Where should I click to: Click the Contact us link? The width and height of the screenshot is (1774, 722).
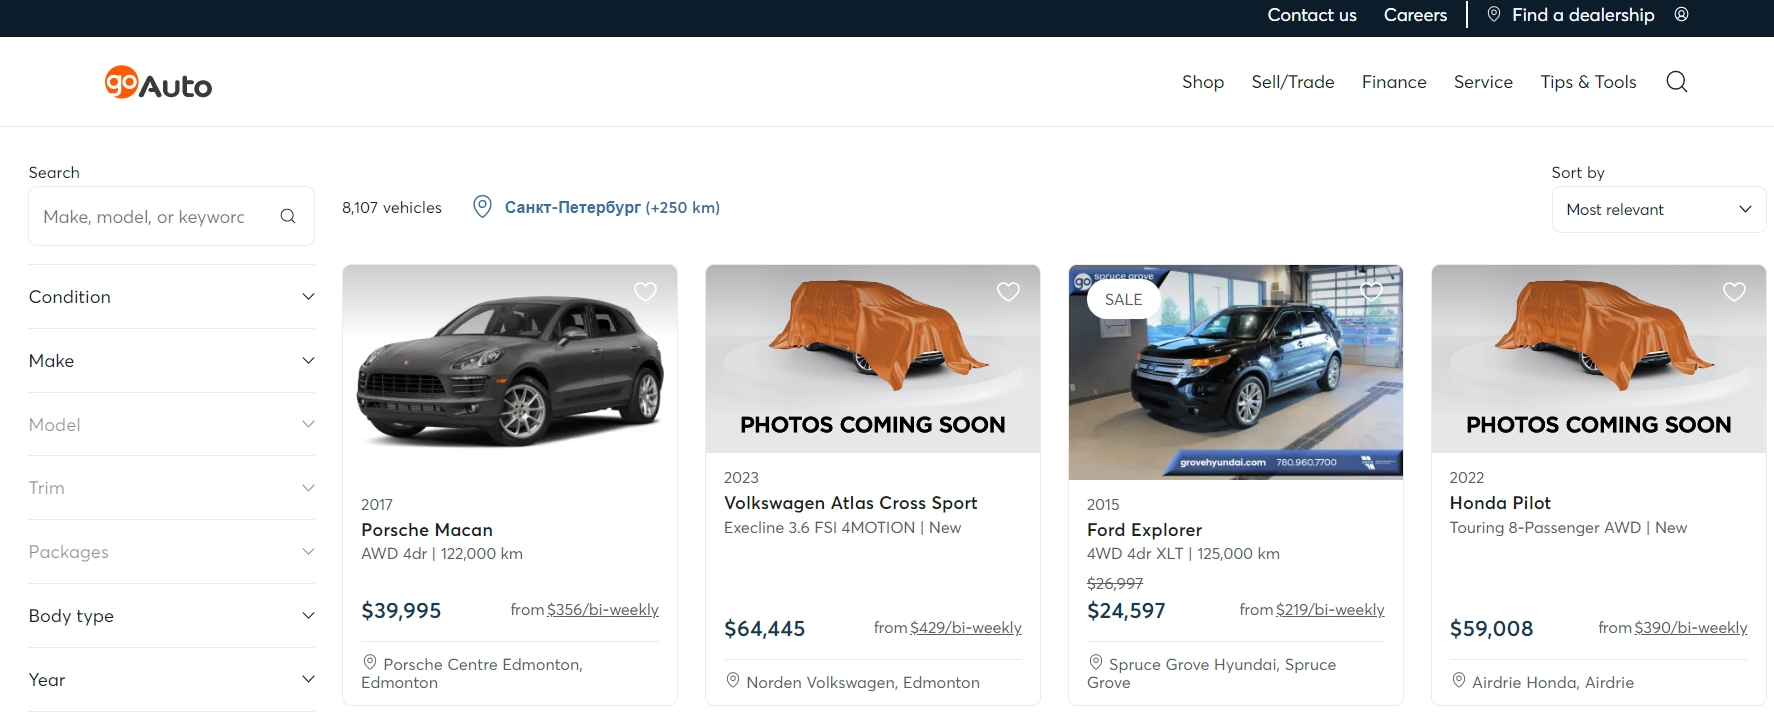(x=1312, y=15)
